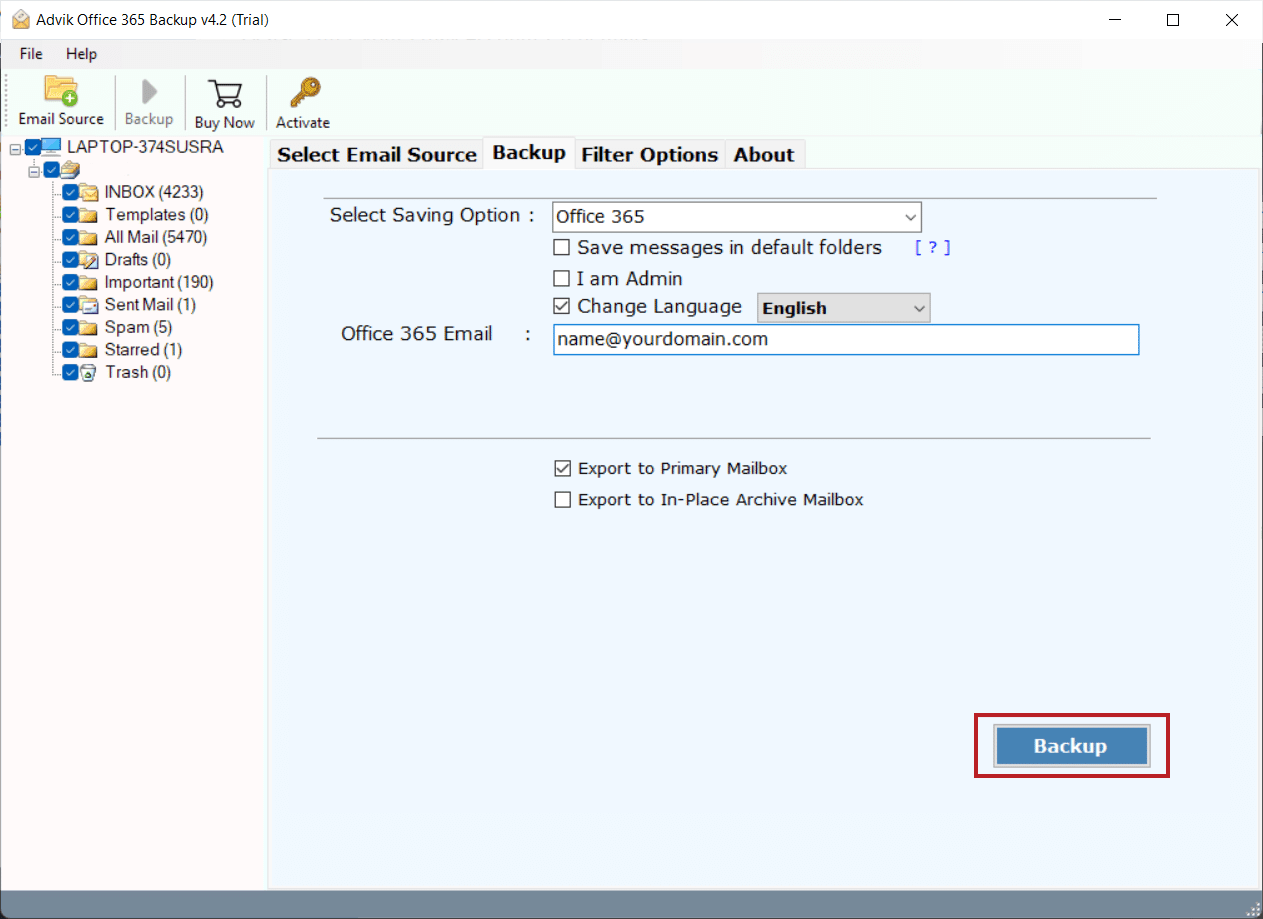Collapse the mailbox account tree node
Image resolution: width=1263 pixels, height=919 pixels.
(34, 171)
